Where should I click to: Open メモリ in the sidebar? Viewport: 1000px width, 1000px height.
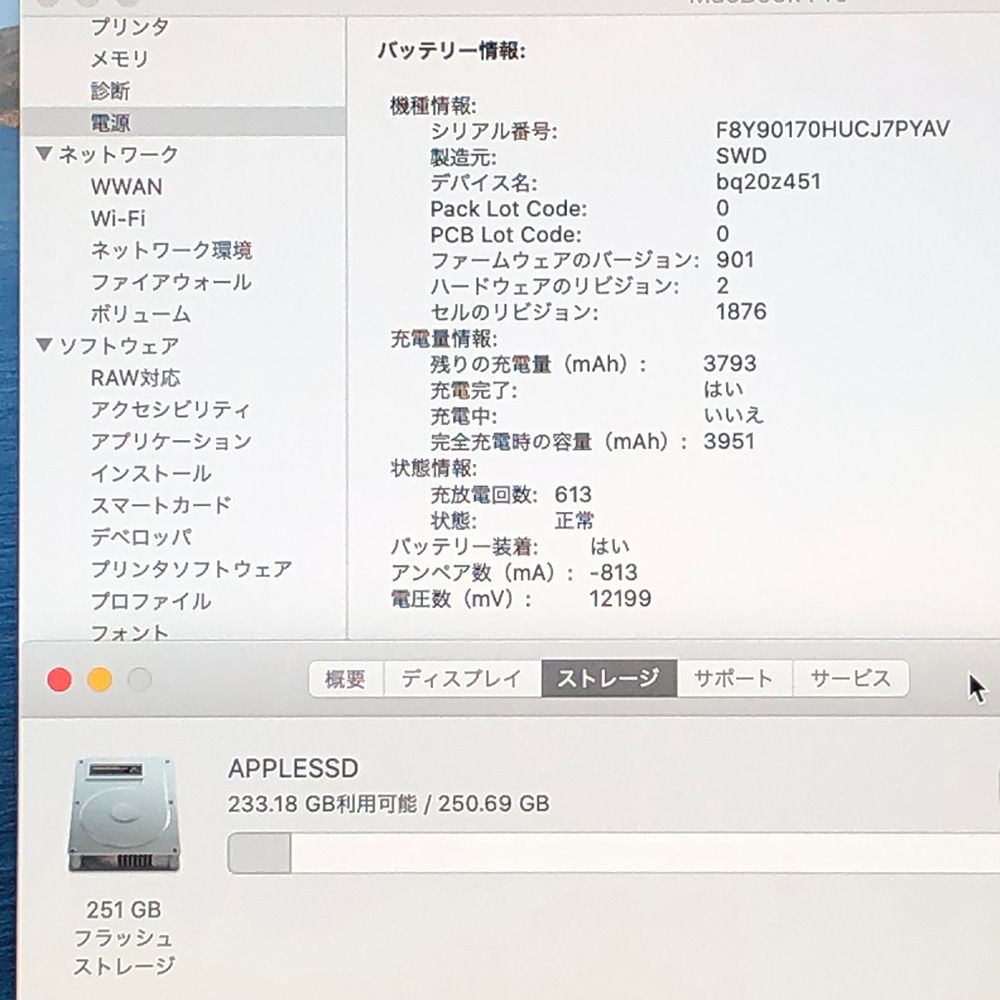click(x=120, y=59)
